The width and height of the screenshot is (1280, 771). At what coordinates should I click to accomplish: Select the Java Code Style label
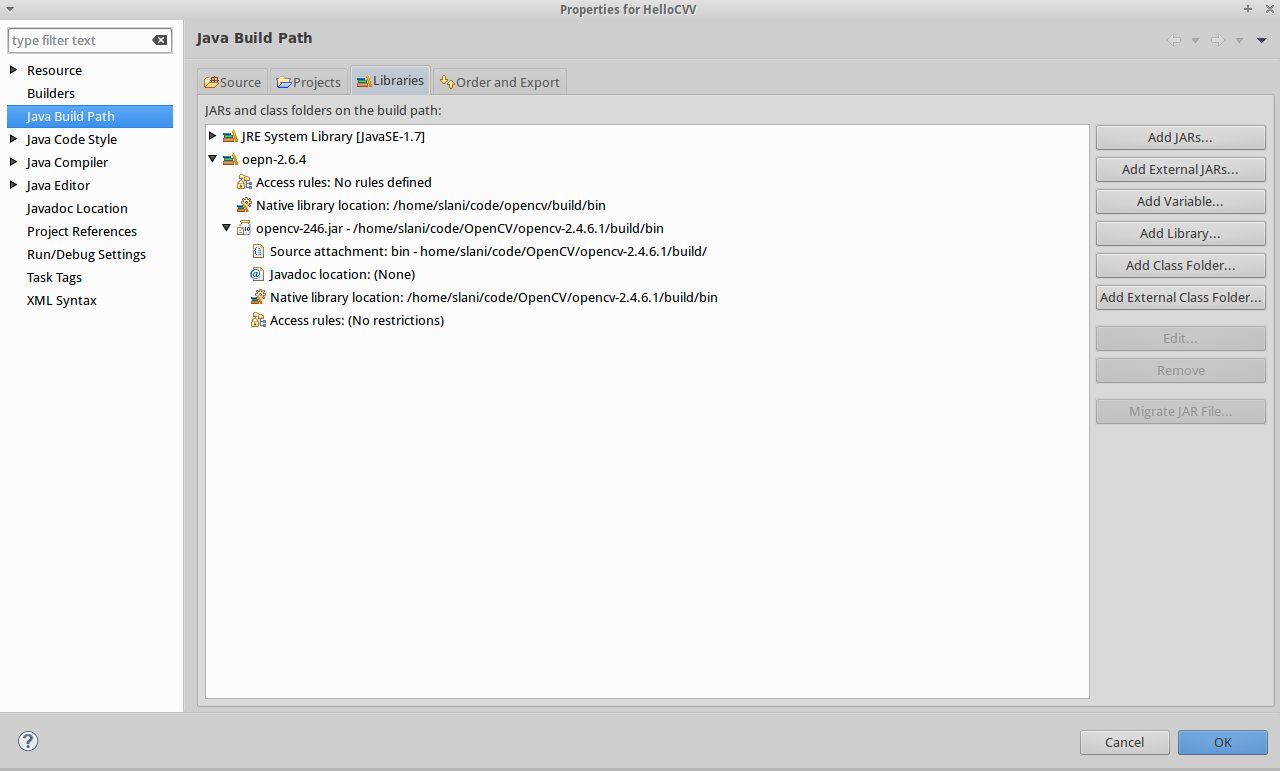[x=72, y=139]
